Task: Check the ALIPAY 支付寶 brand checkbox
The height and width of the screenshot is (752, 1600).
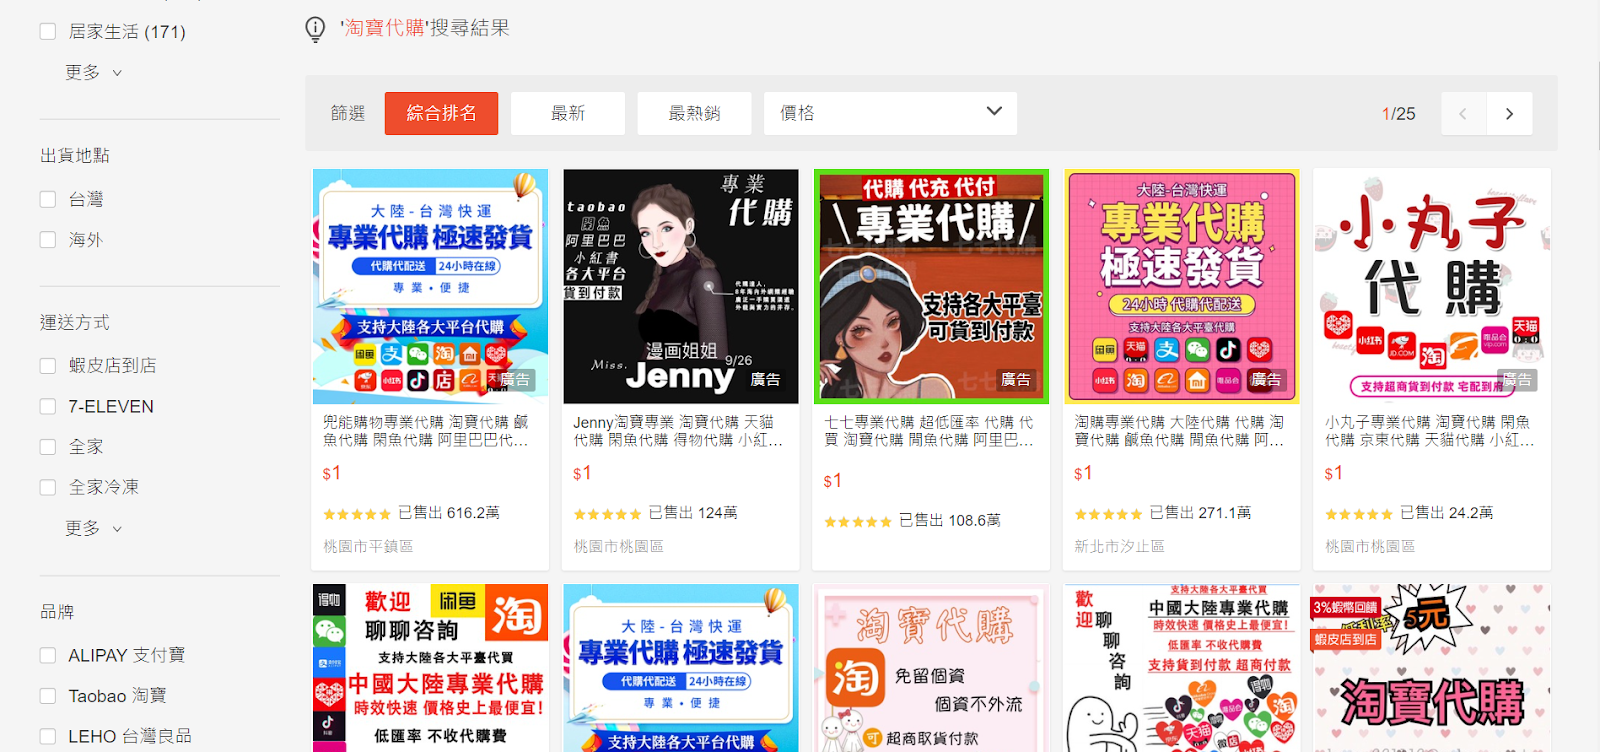Action: 48,656
